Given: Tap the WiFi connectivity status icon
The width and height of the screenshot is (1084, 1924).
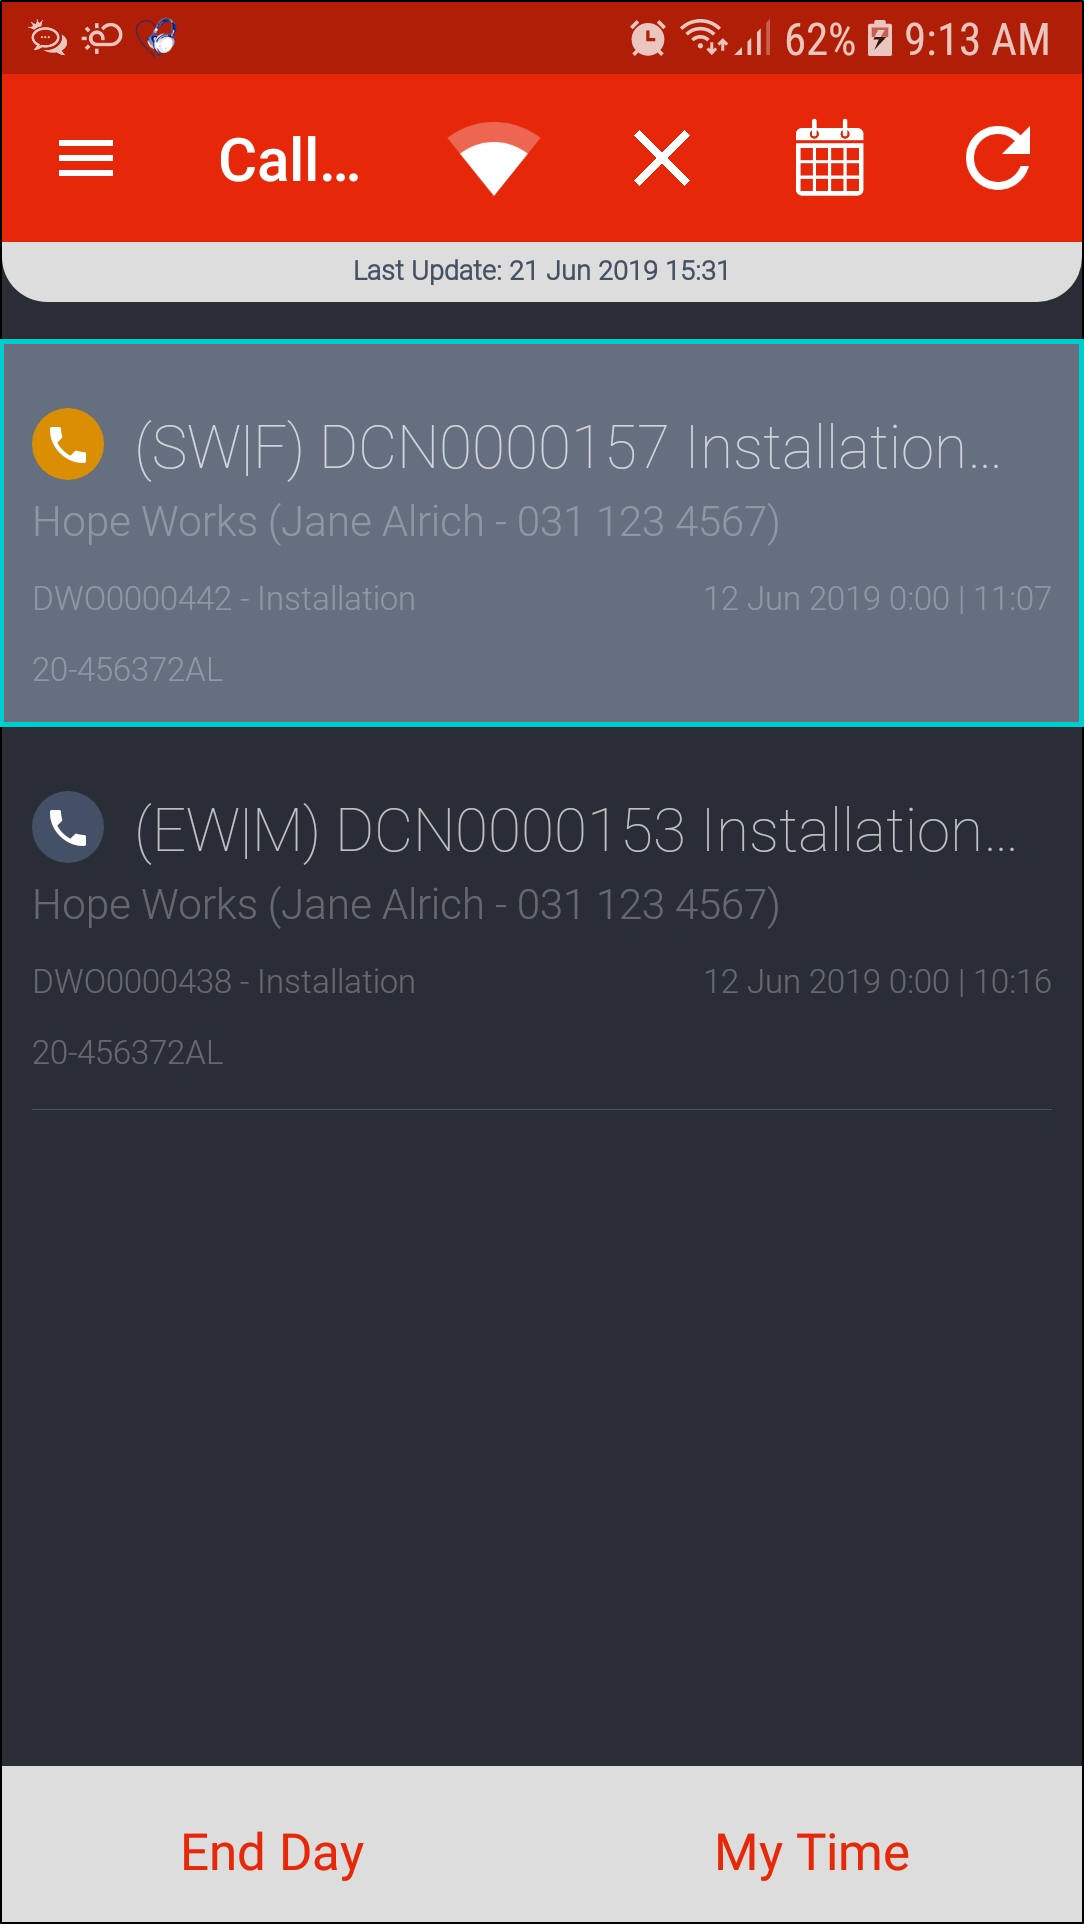Looking at the screenshot, I should 494,159.
